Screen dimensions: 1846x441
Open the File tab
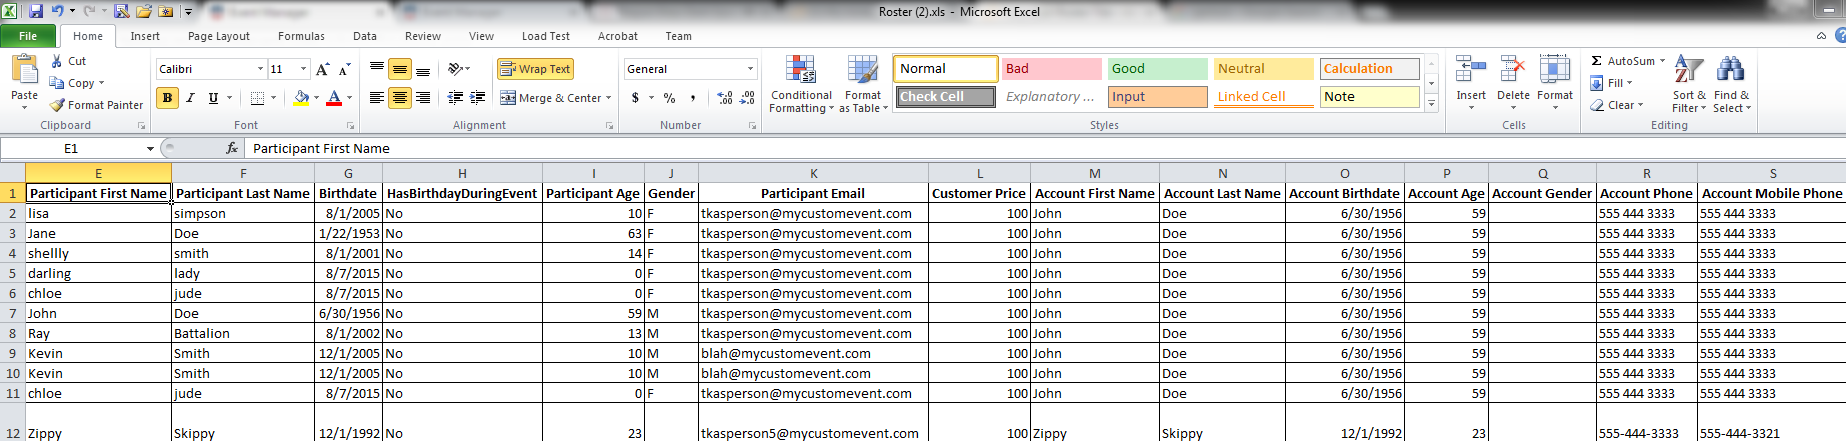(x=28, y=36)
